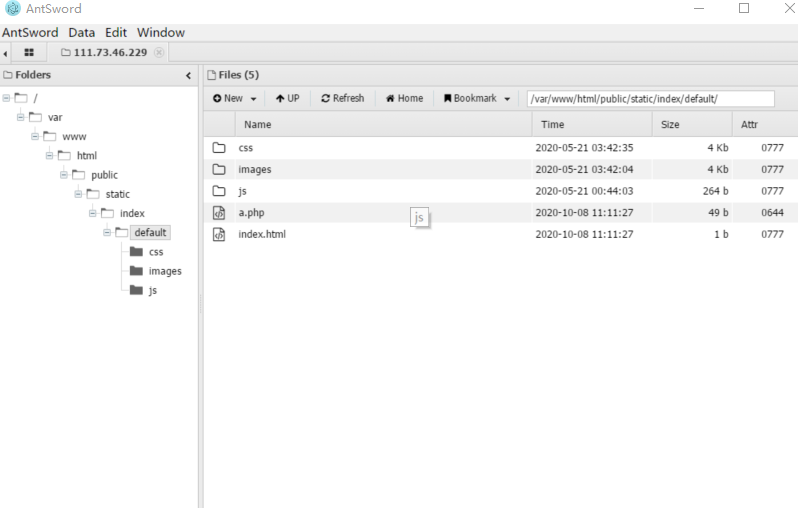The image size is (798, 508).
Task: Go to Home directory
Action: (404, 98)
